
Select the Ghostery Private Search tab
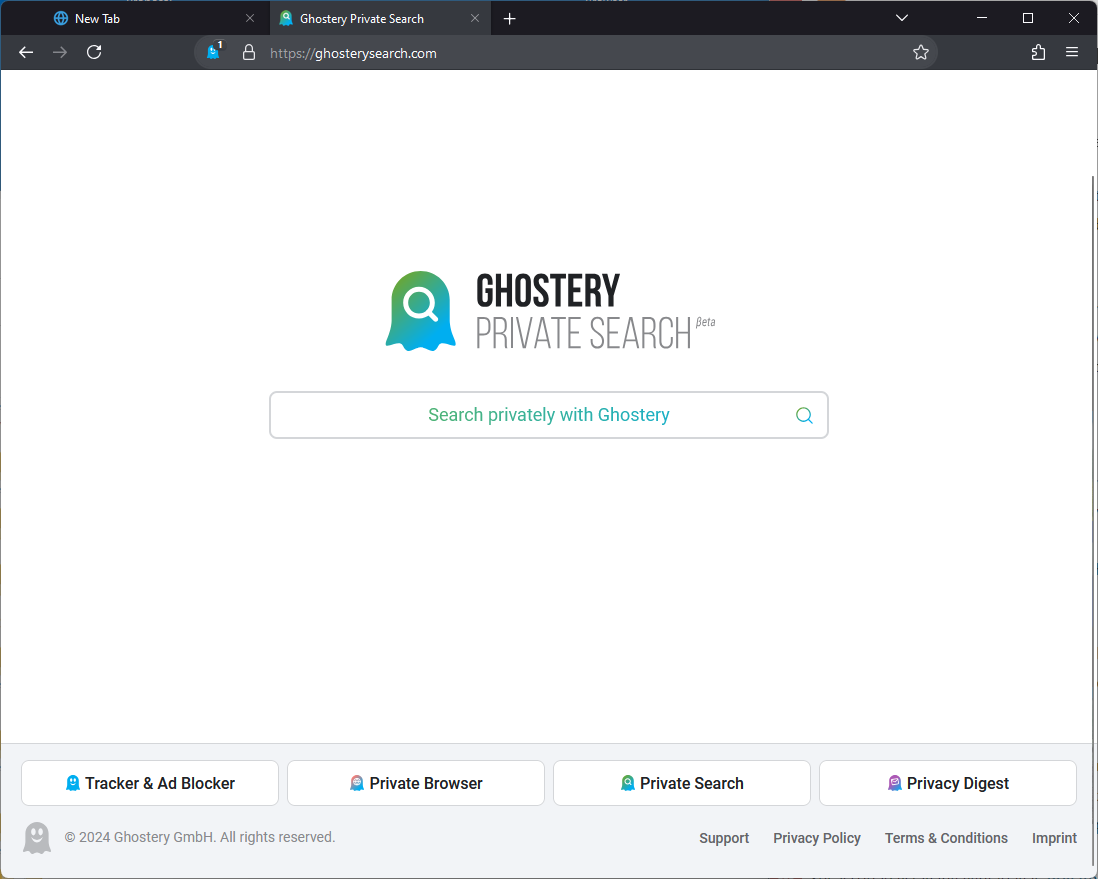pos(362,18)
